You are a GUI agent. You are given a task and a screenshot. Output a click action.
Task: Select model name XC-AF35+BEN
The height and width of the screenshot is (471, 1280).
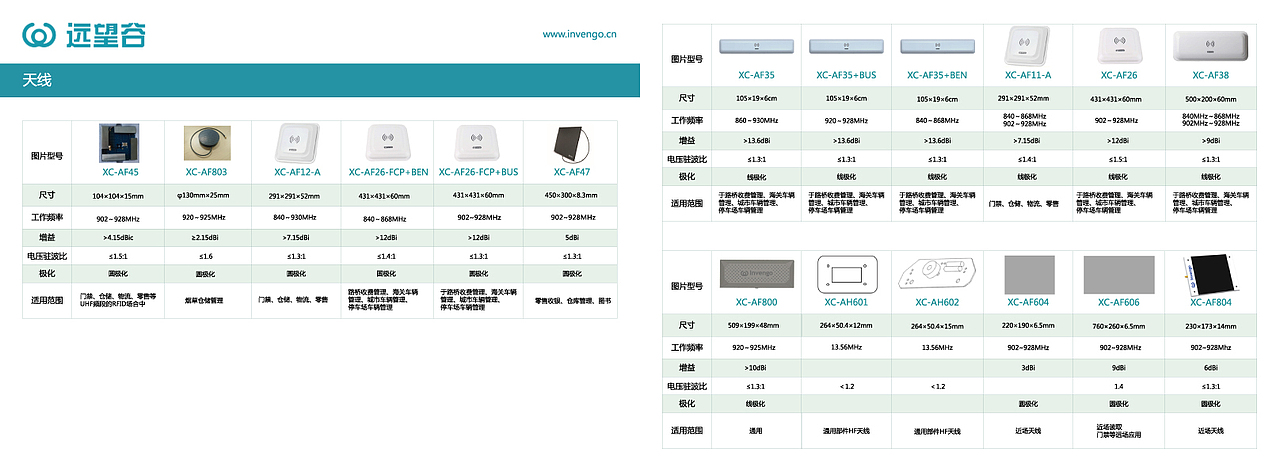click(x=937, y=75)
